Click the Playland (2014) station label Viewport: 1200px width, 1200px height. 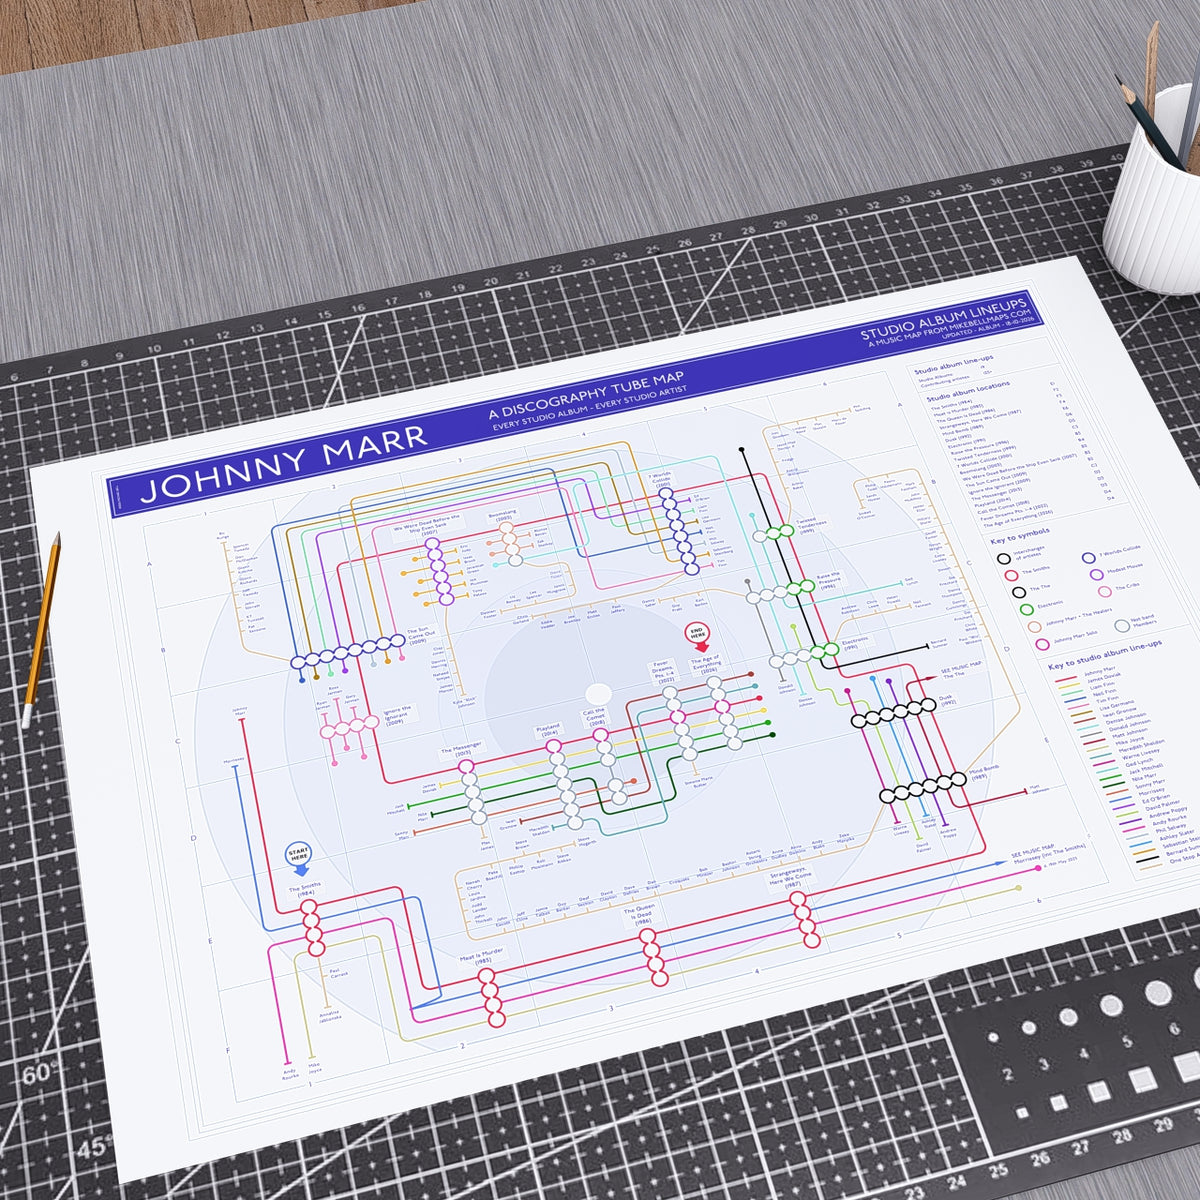(548, 730)
